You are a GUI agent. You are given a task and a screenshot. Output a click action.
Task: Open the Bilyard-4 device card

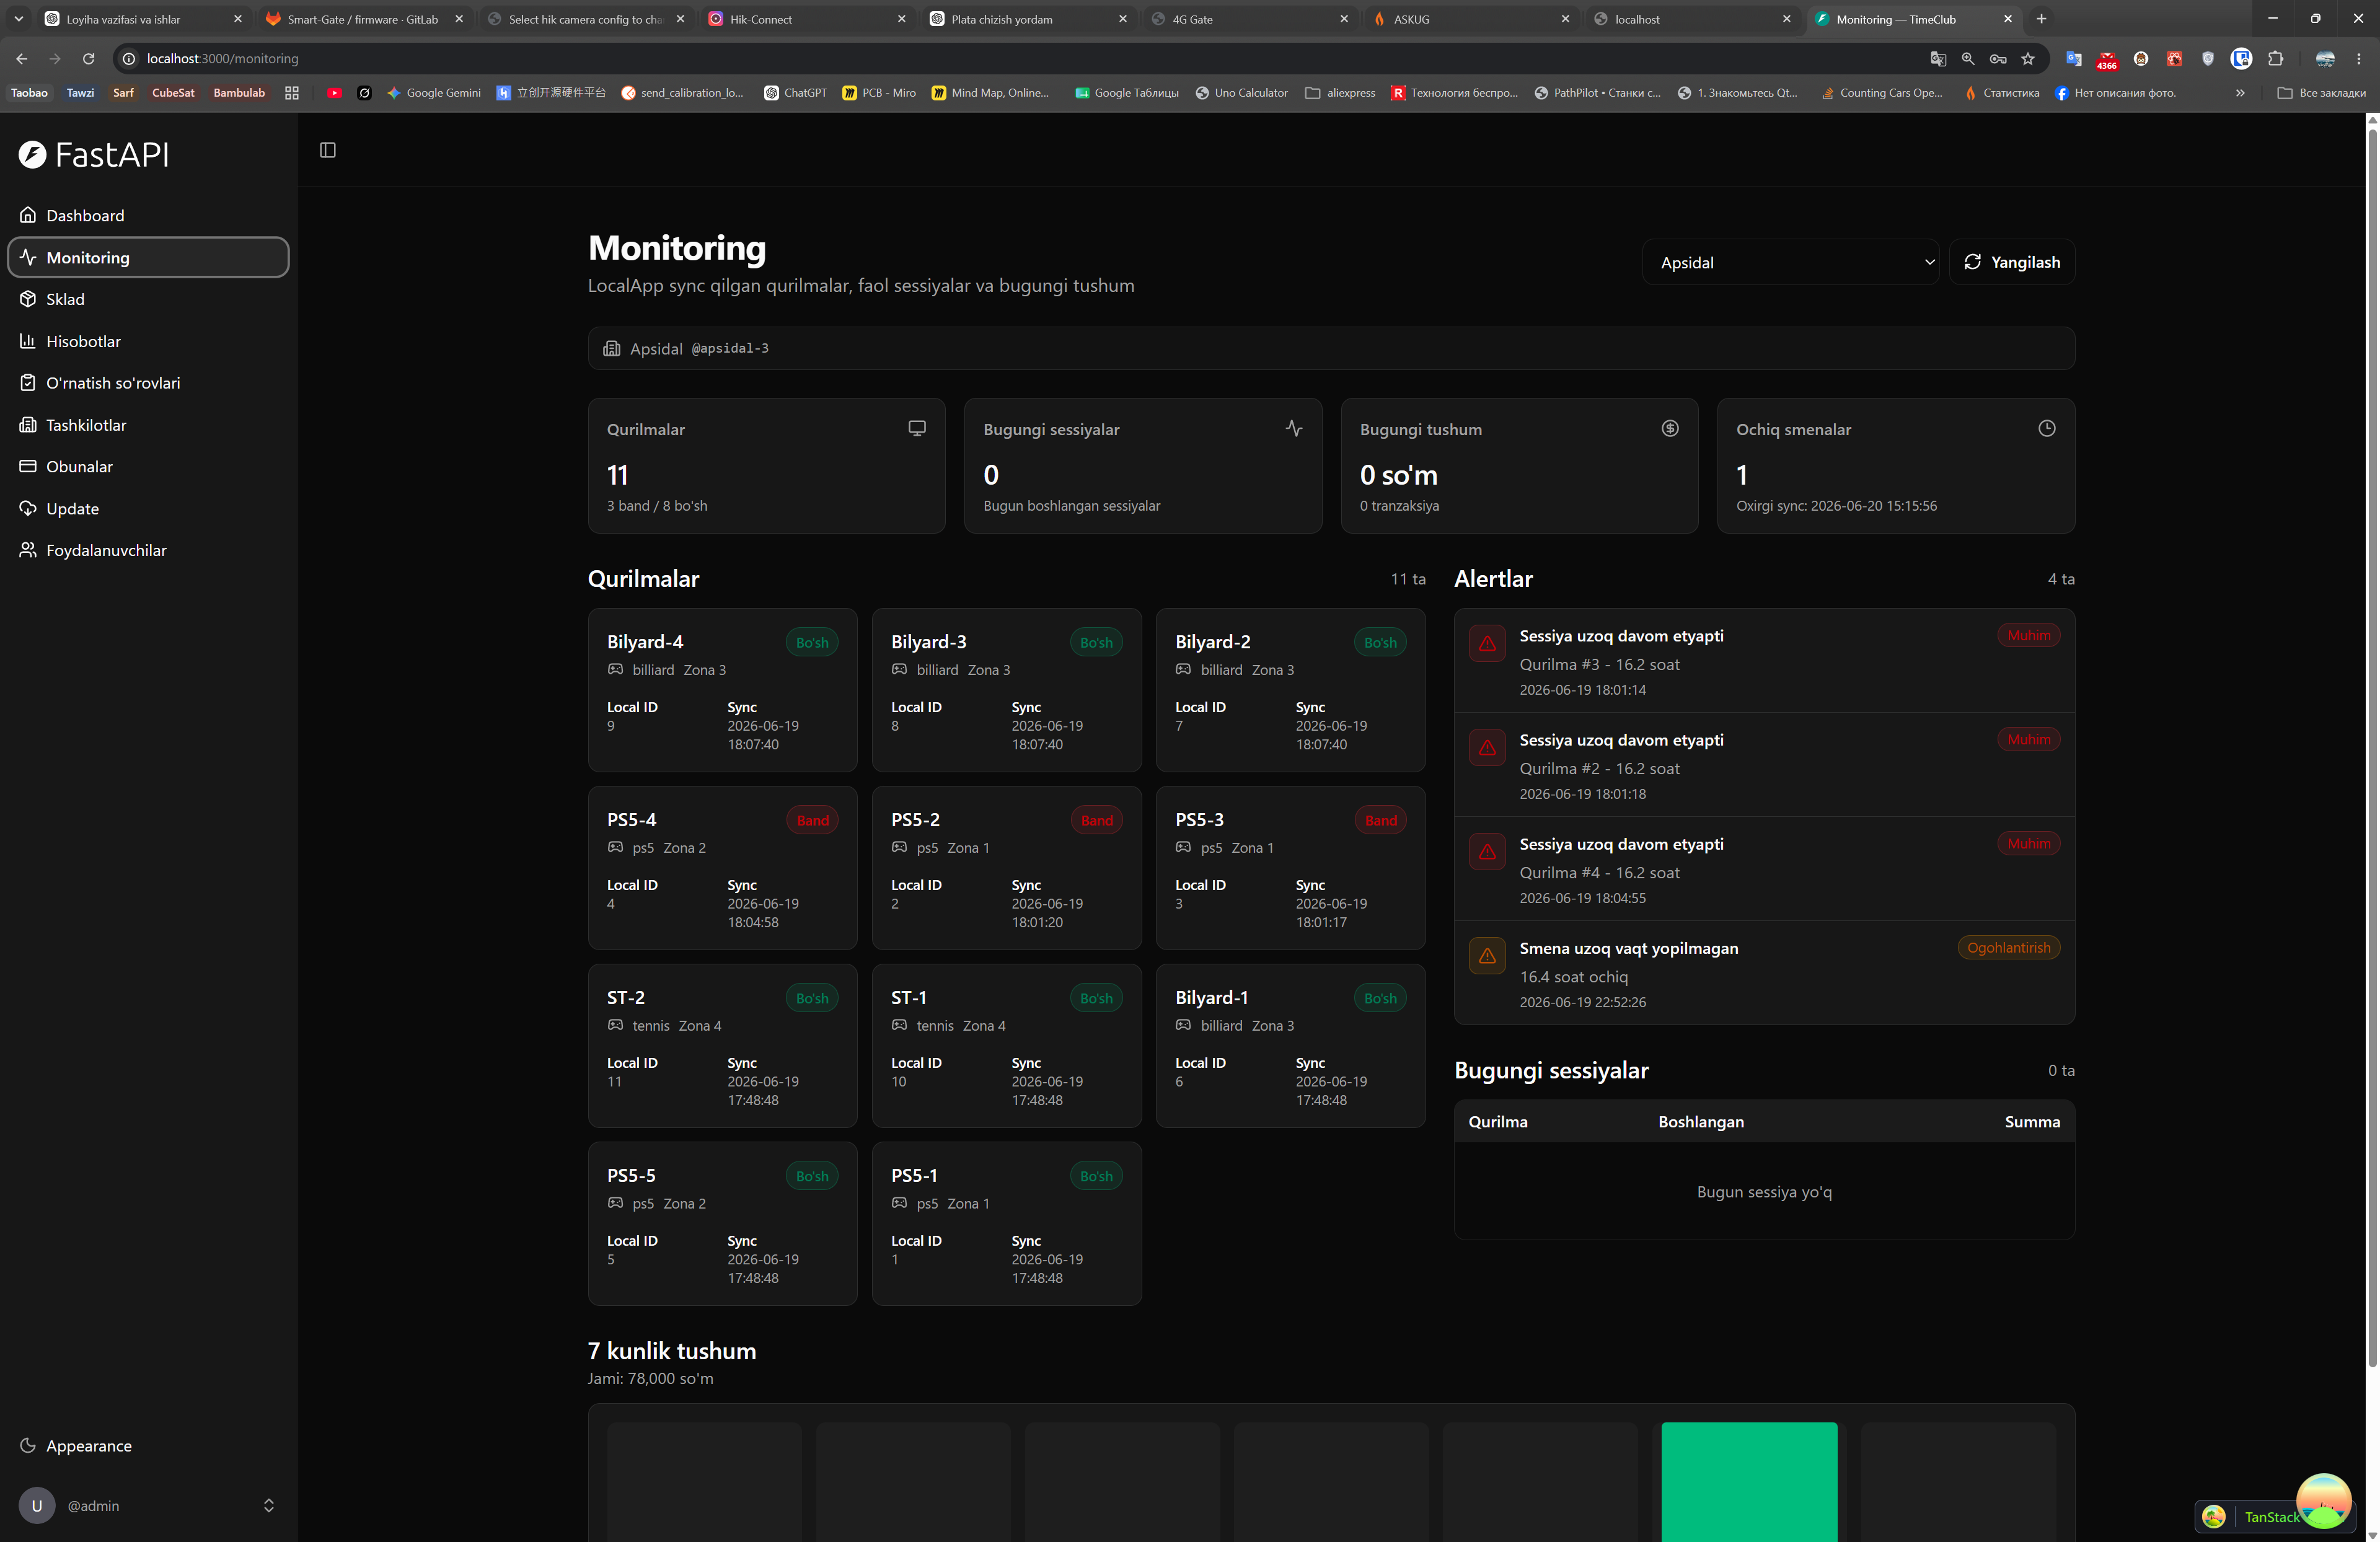pos(722,690)
